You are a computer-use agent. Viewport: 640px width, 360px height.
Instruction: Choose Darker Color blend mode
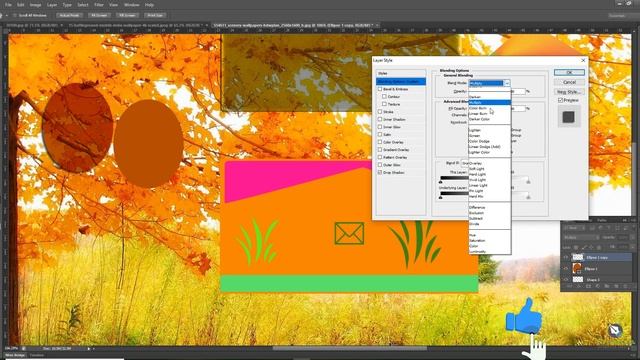click(x=479, y=119)
